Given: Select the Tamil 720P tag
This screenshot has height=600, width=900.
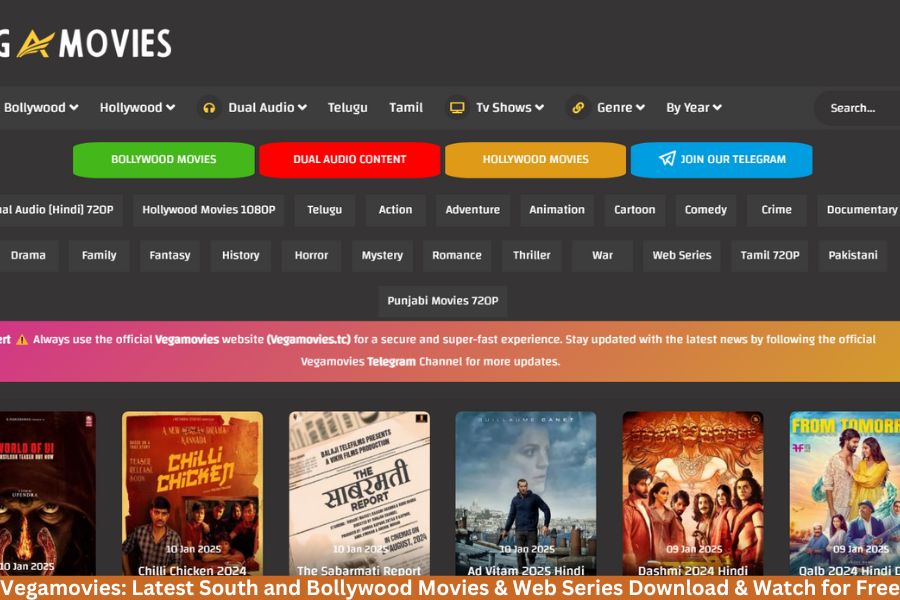Looking at the screenshot, I should tap(770, 255).
